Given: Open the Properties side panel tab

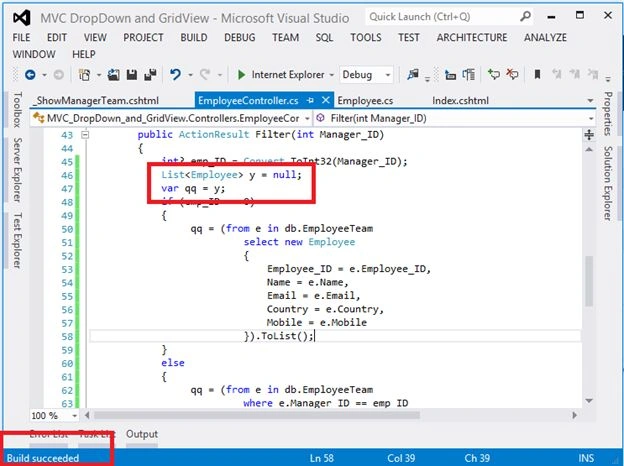Looking at the screenshot, I should click(608, 113).
